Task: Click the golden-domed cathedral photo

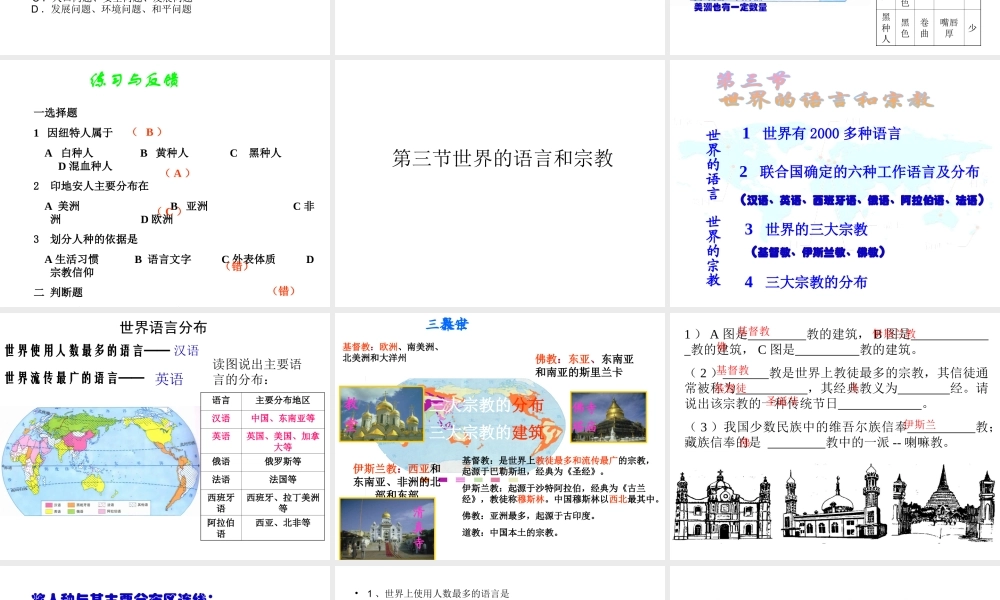Action: tap(381, 414)
